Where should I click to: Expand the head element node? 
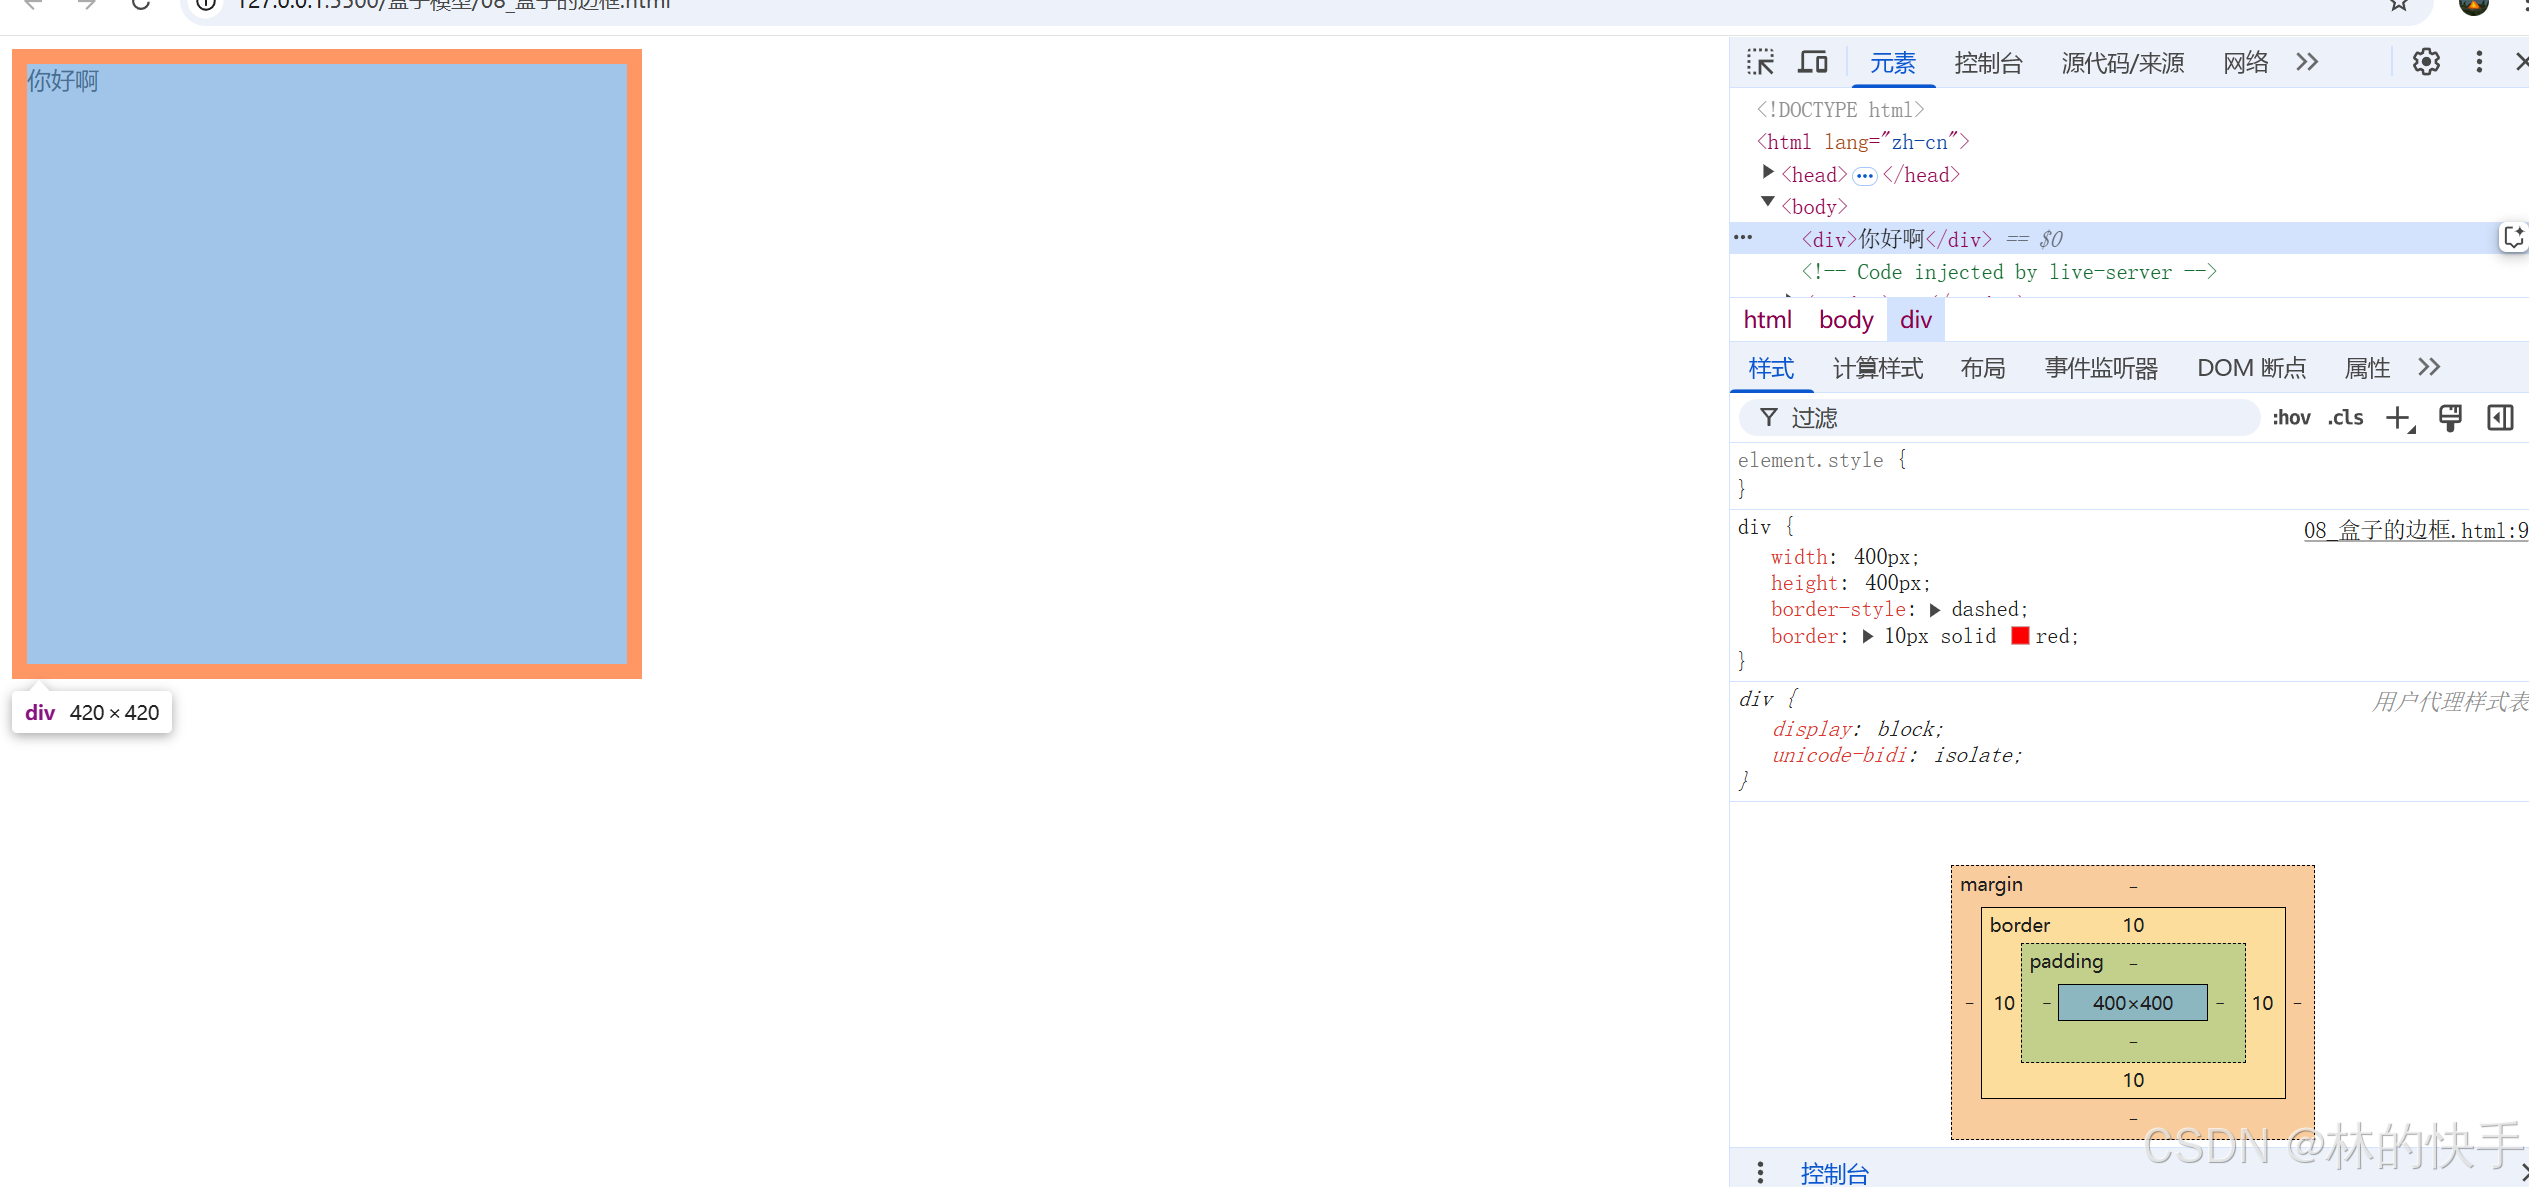[x=1768, y=173]
